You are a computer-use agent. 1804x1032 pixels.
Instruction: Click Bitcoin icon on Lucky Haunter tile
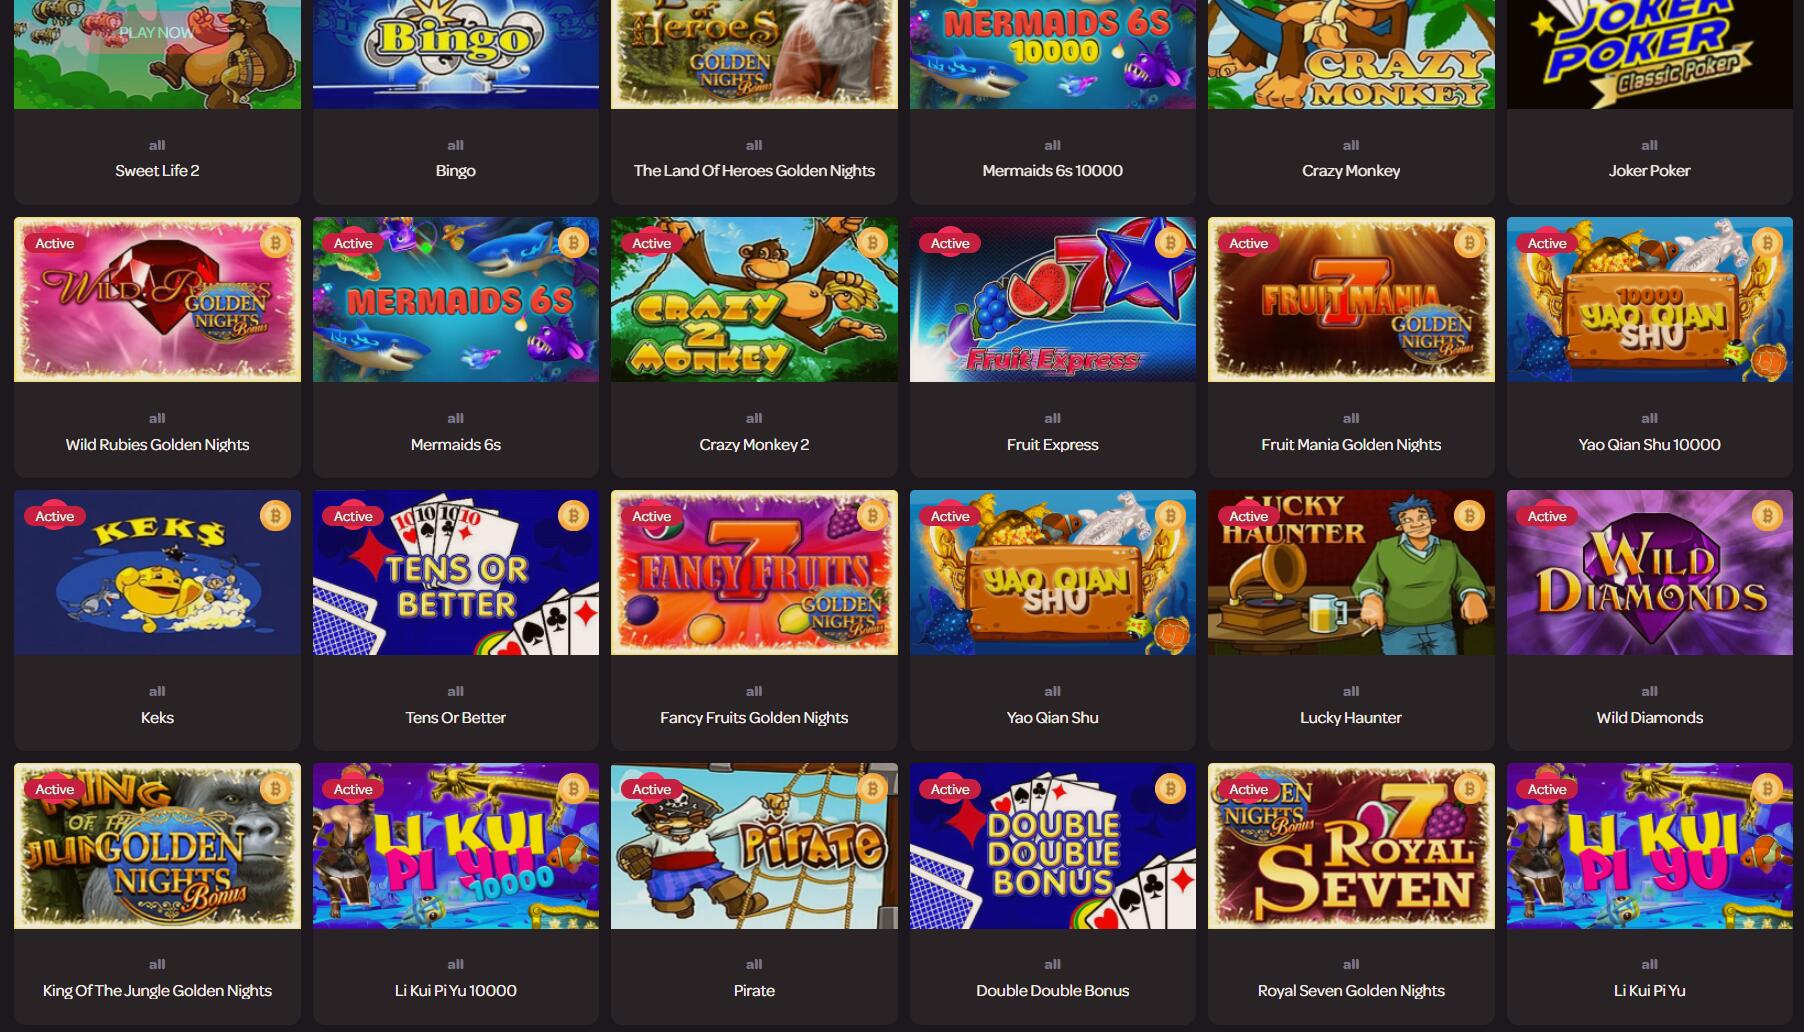coord(1469,515)
